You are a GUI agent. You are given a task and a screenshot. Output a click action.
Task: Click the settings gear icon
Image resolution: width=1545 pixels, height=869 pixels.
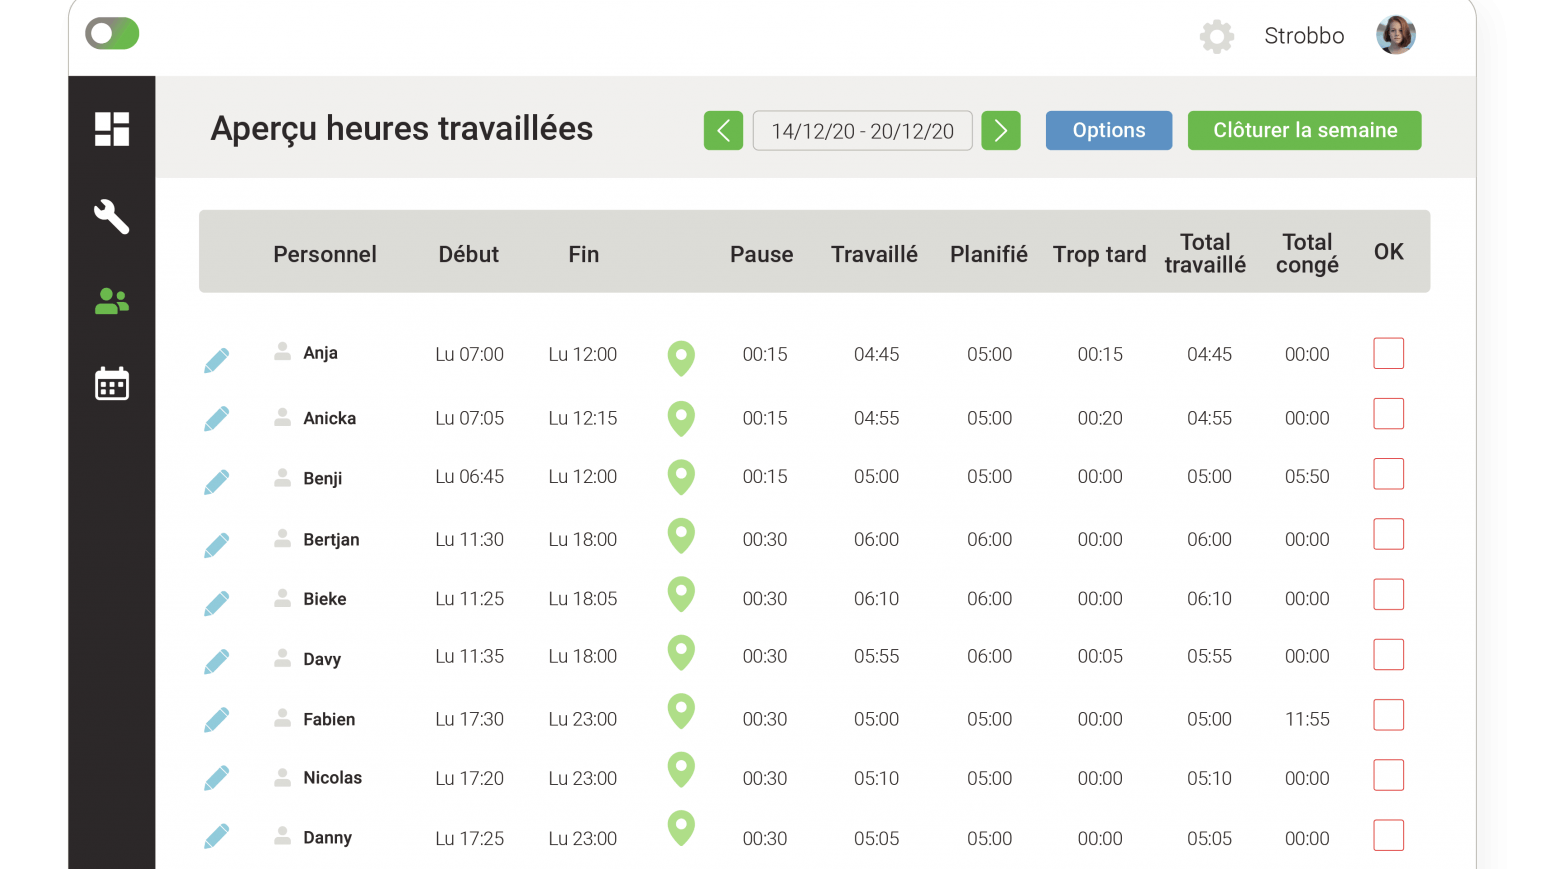1216,37
